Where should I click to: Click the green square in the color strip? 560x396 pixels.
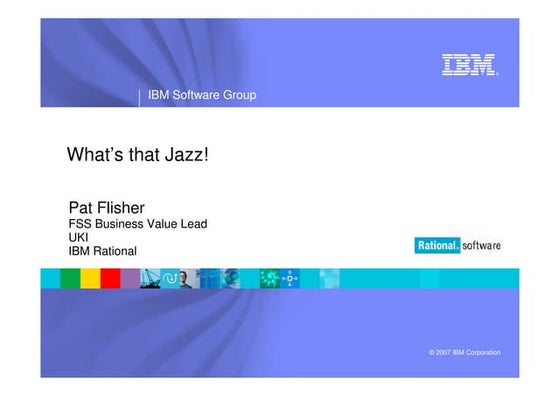click(x=70, y=279)
